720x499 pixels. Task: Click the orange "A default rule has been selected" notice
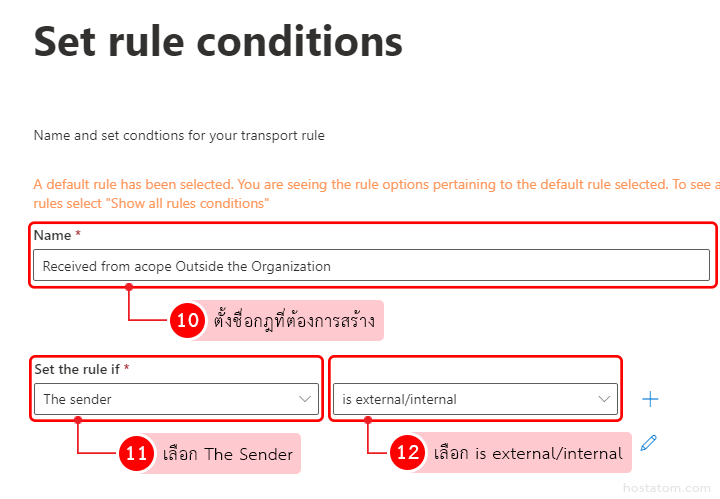(370, 184)
